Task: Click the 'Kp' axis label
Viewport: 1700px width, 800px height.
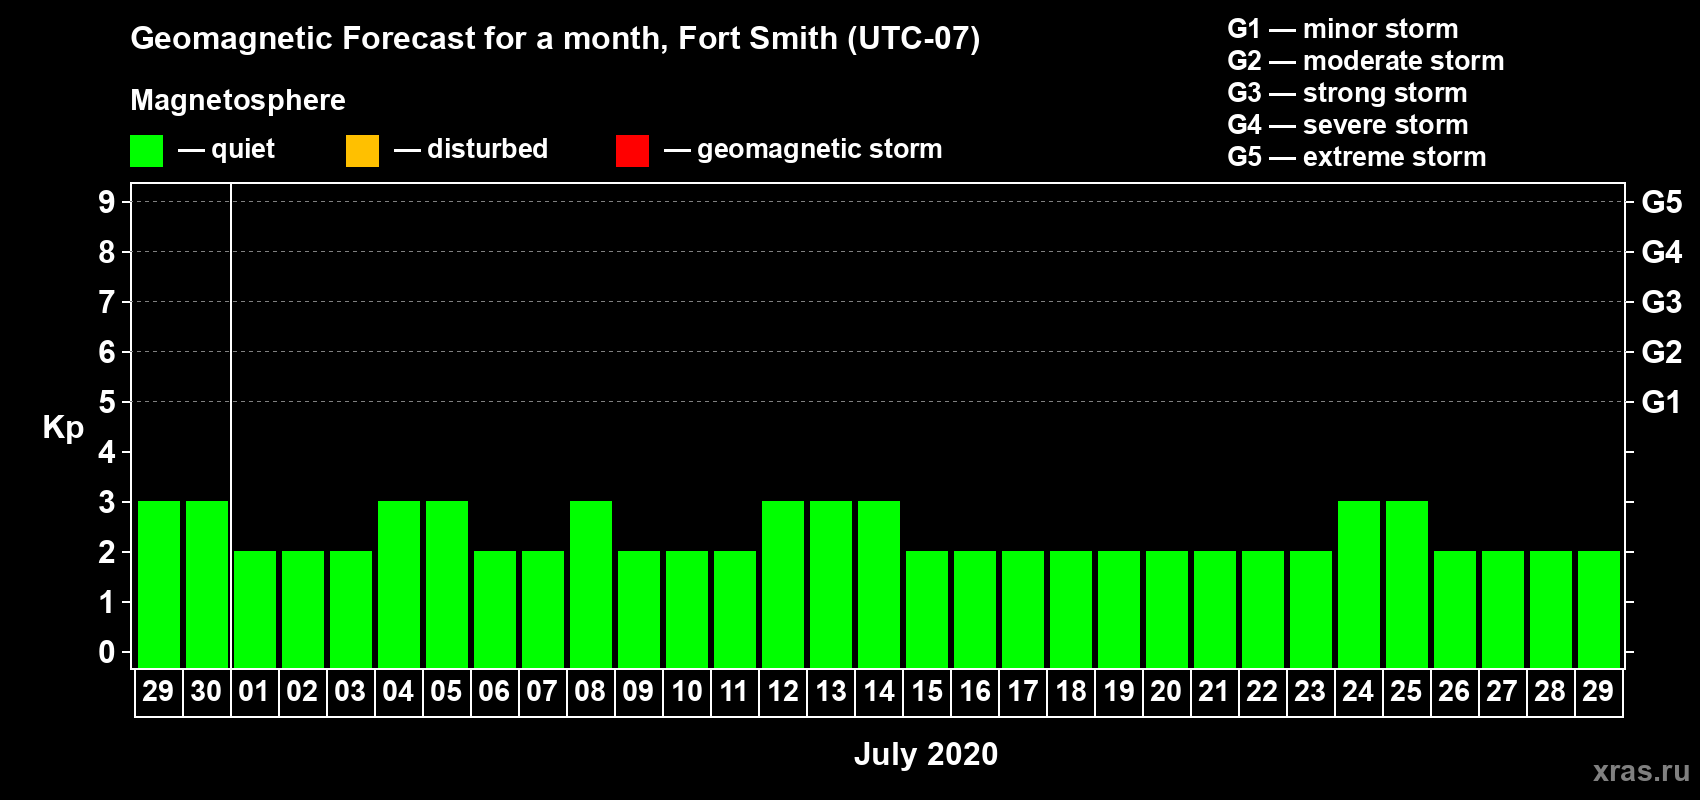Action: pos(63,428)
